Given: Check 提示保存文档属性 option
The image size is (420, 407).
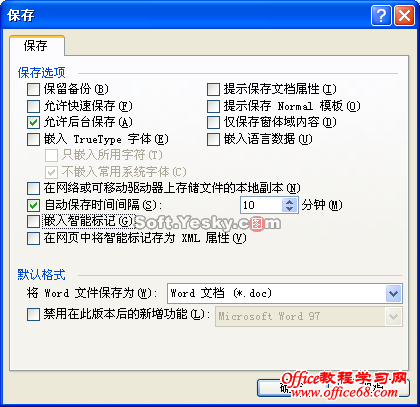Looking at the screenshot, I should point(213,89).
